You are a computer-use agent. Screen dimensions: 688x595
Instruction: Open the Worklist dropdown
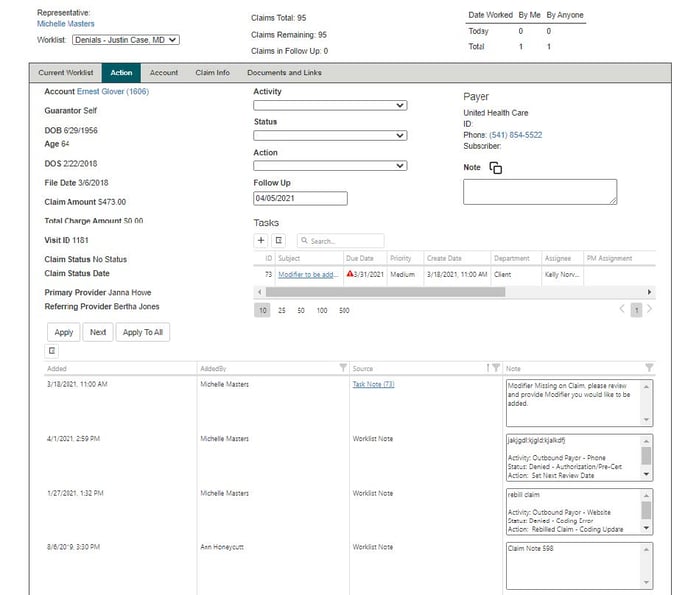pos(130,40)
